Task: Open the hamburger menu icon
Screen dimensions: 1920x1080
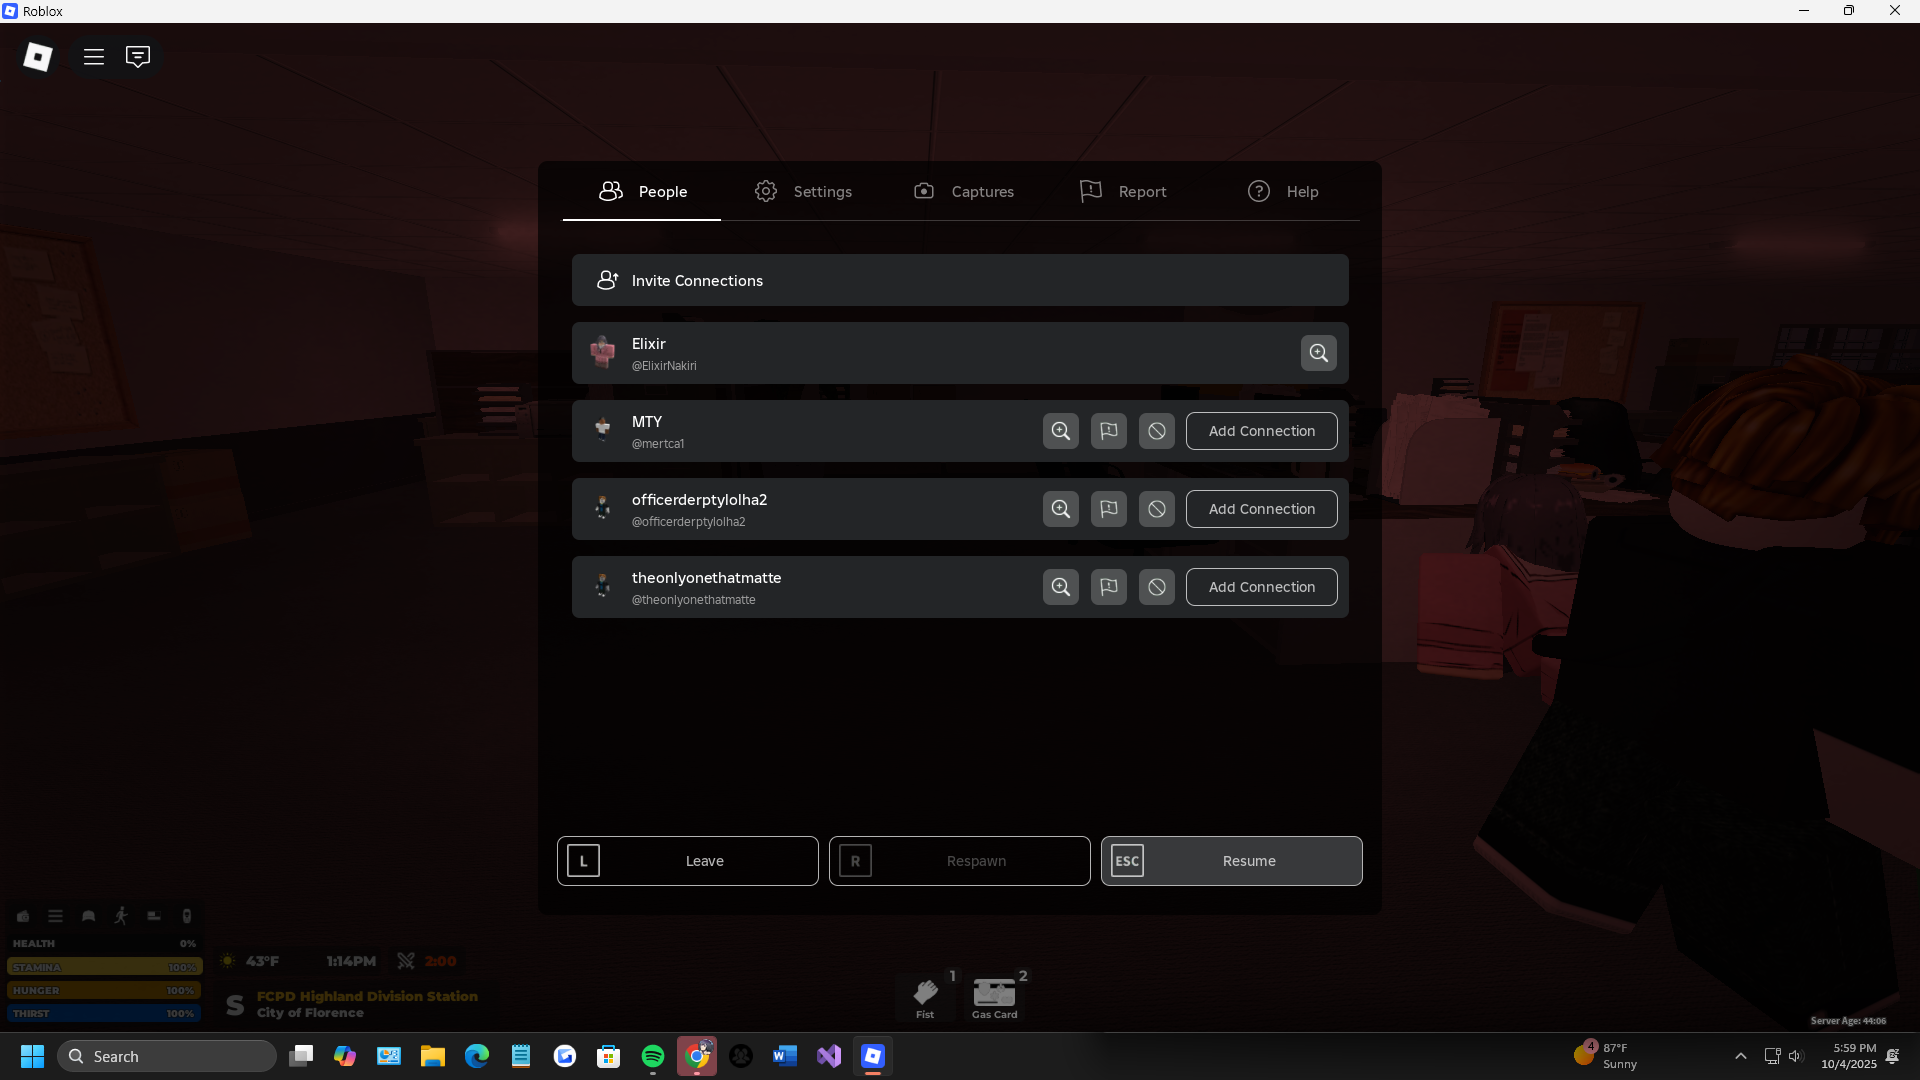Action: coord(94,57)
